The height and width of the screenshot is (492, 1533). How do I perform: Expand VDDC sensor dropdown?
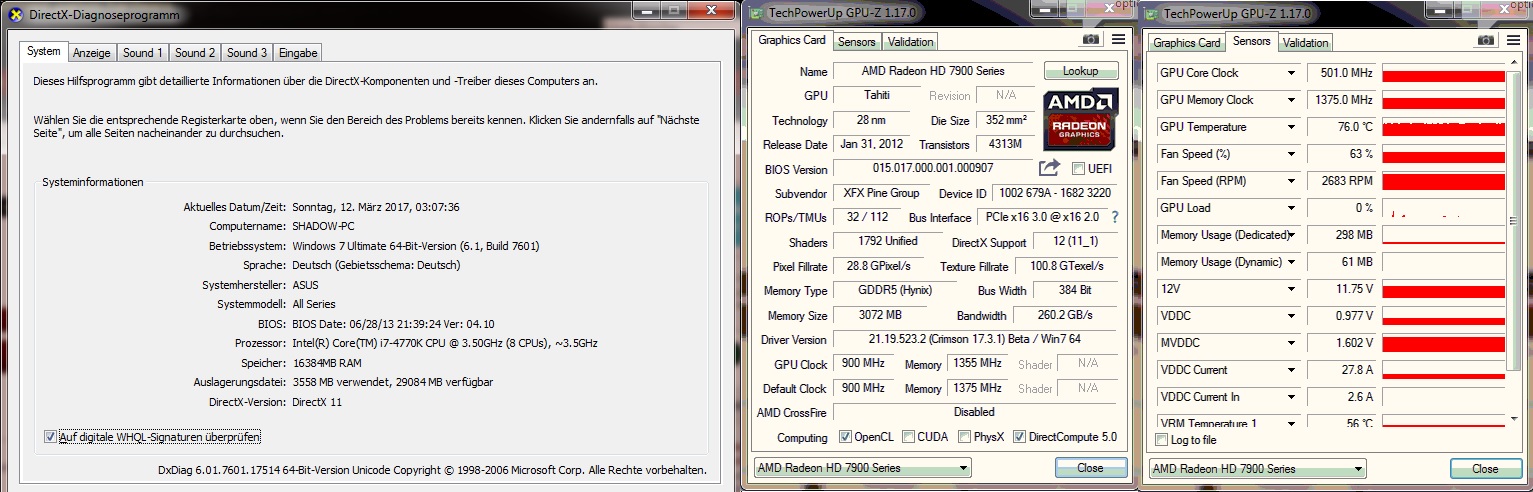tap(1291, 316)
